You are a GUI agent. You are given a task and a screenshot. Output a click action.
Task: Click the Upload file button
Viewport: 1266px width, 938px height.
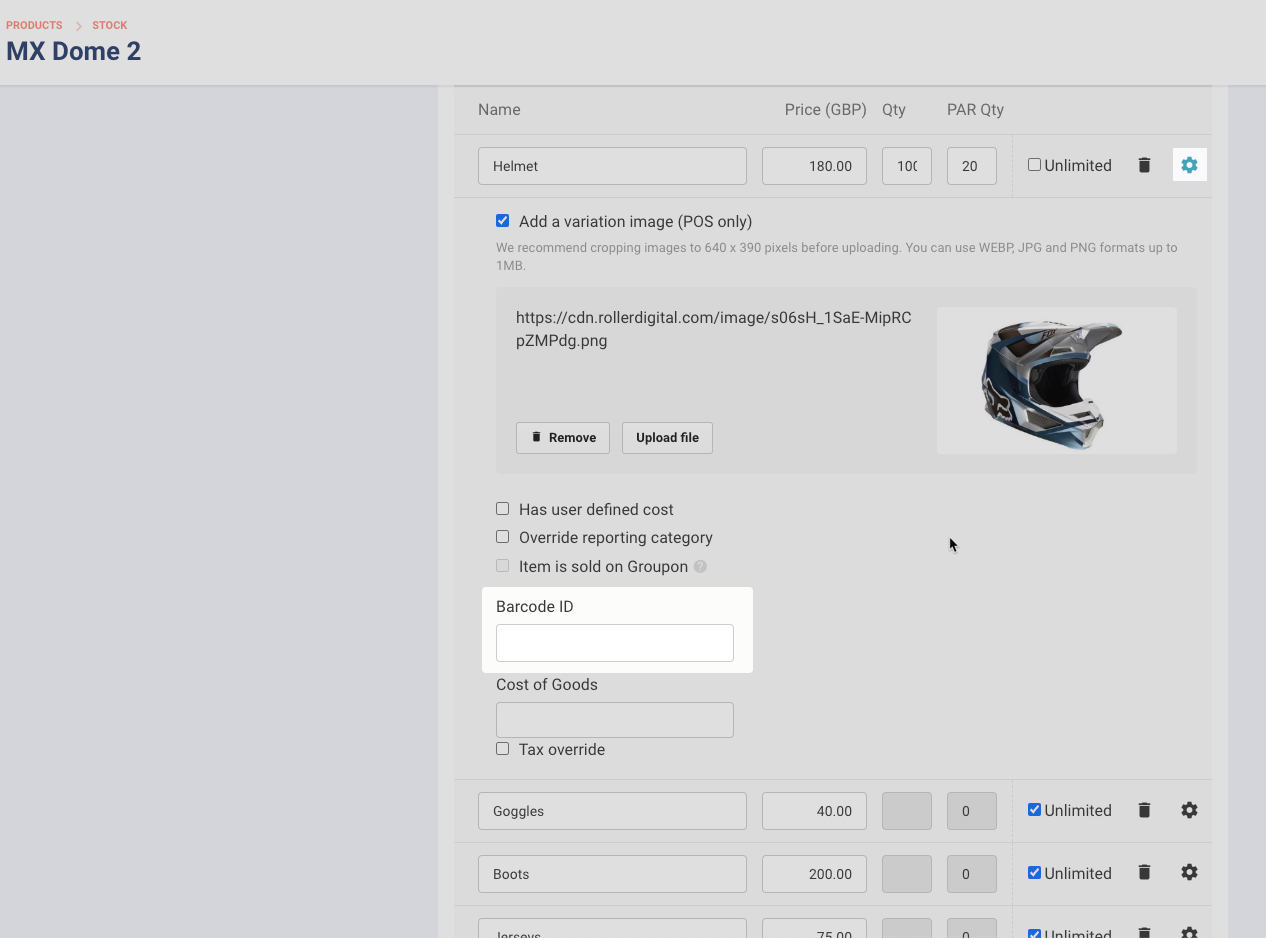(667, 438)
